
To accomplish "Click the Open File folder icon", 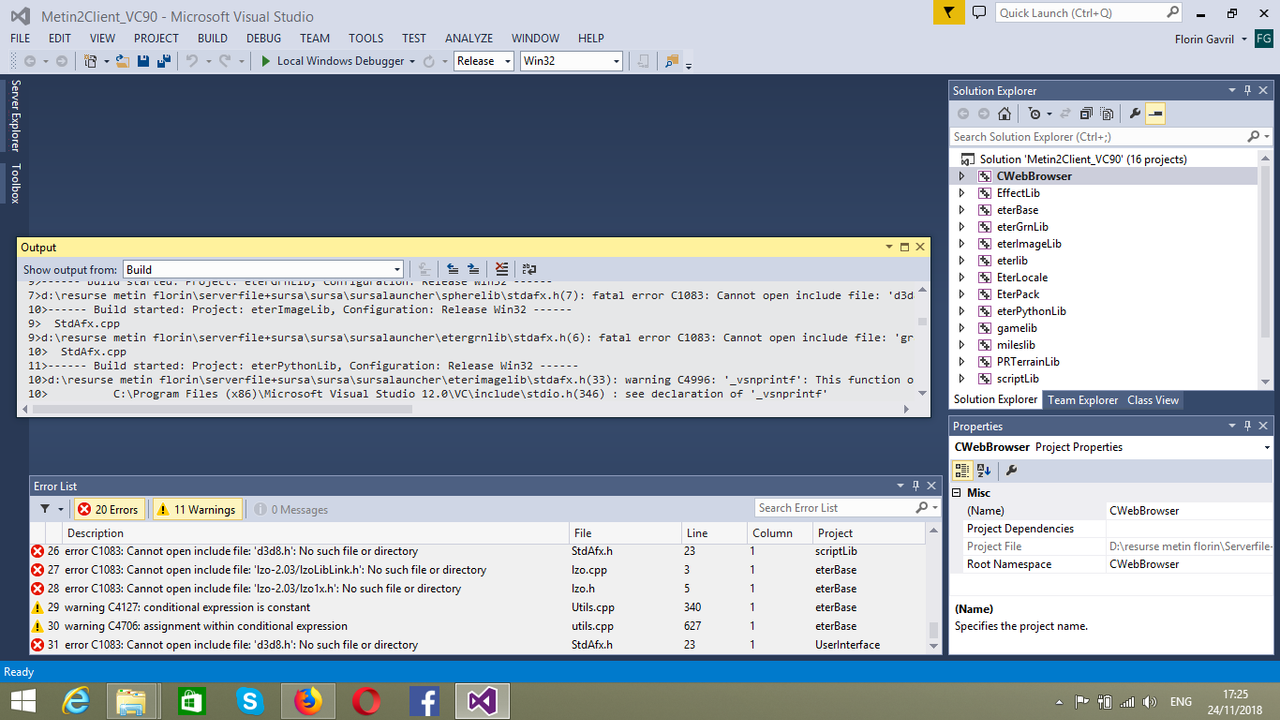I will (x=122, y=61).
